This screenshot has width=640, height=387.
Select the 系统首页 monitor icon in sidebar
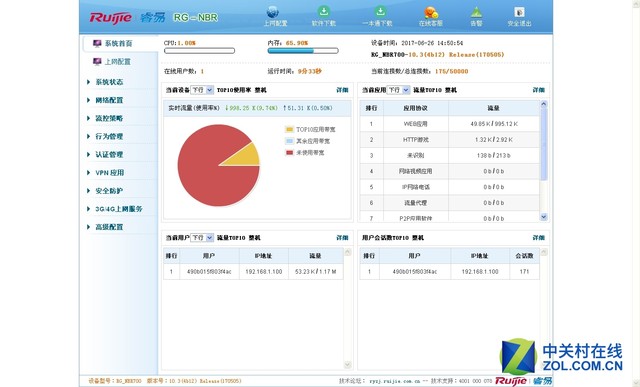tap(97, 43)
